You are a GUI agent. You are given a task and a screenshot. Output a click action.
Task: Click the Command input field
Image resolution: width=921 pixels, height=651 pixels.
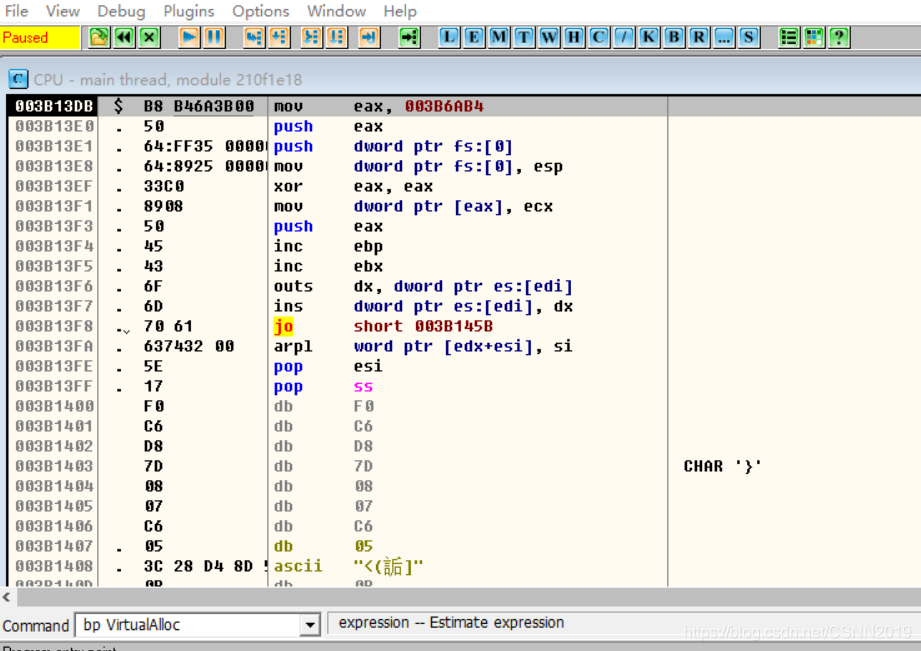click(x=188, y=625)
